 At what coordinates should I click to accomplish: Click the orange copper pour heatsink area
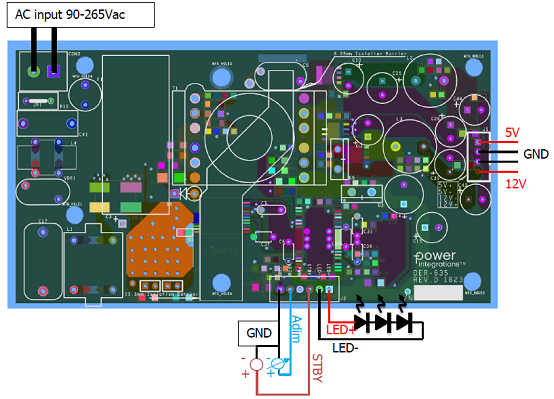click(160, 244)
